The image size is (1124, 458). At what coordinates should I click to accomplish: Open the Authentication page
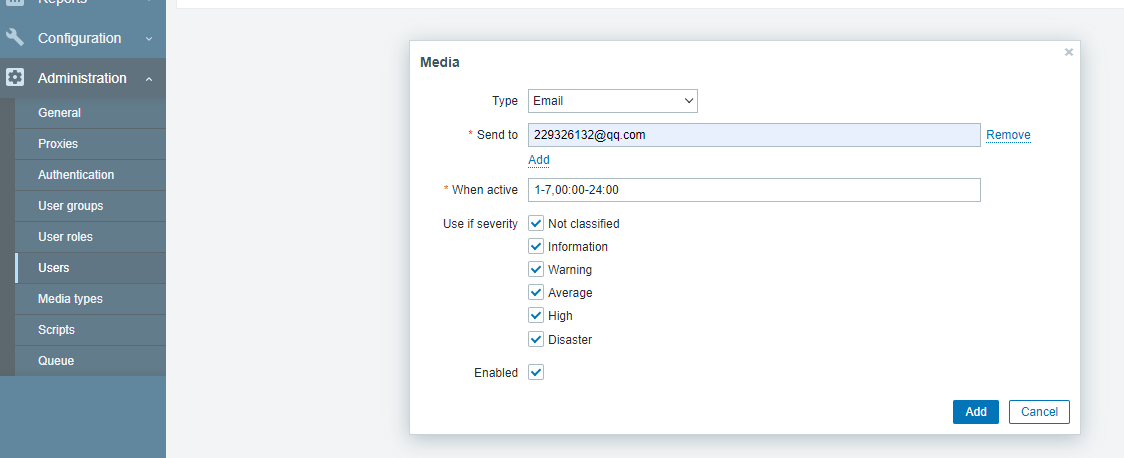[90, 175]
